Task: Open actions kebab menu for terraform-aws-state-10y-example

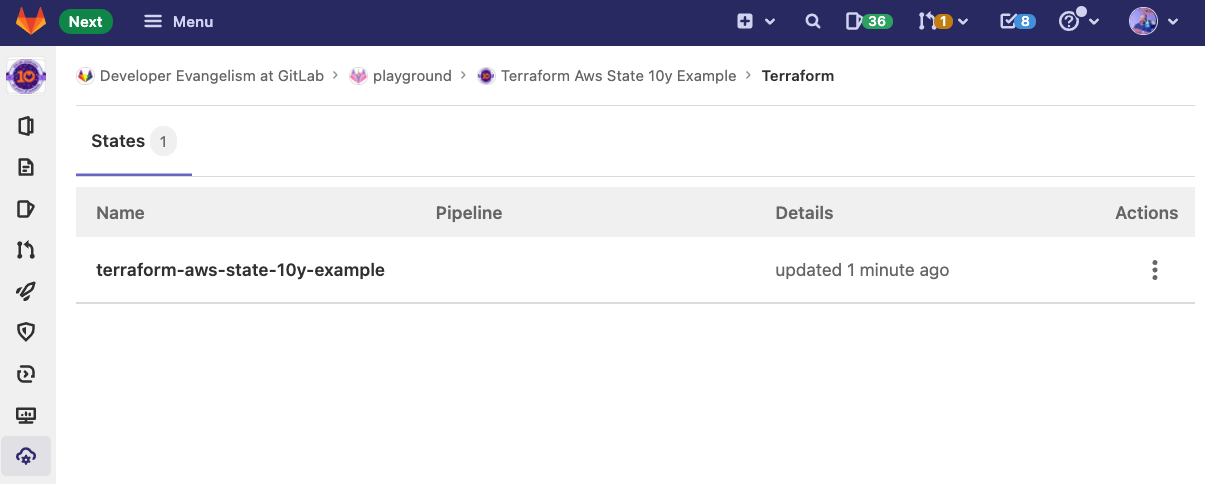Action: pos(1155,270)
